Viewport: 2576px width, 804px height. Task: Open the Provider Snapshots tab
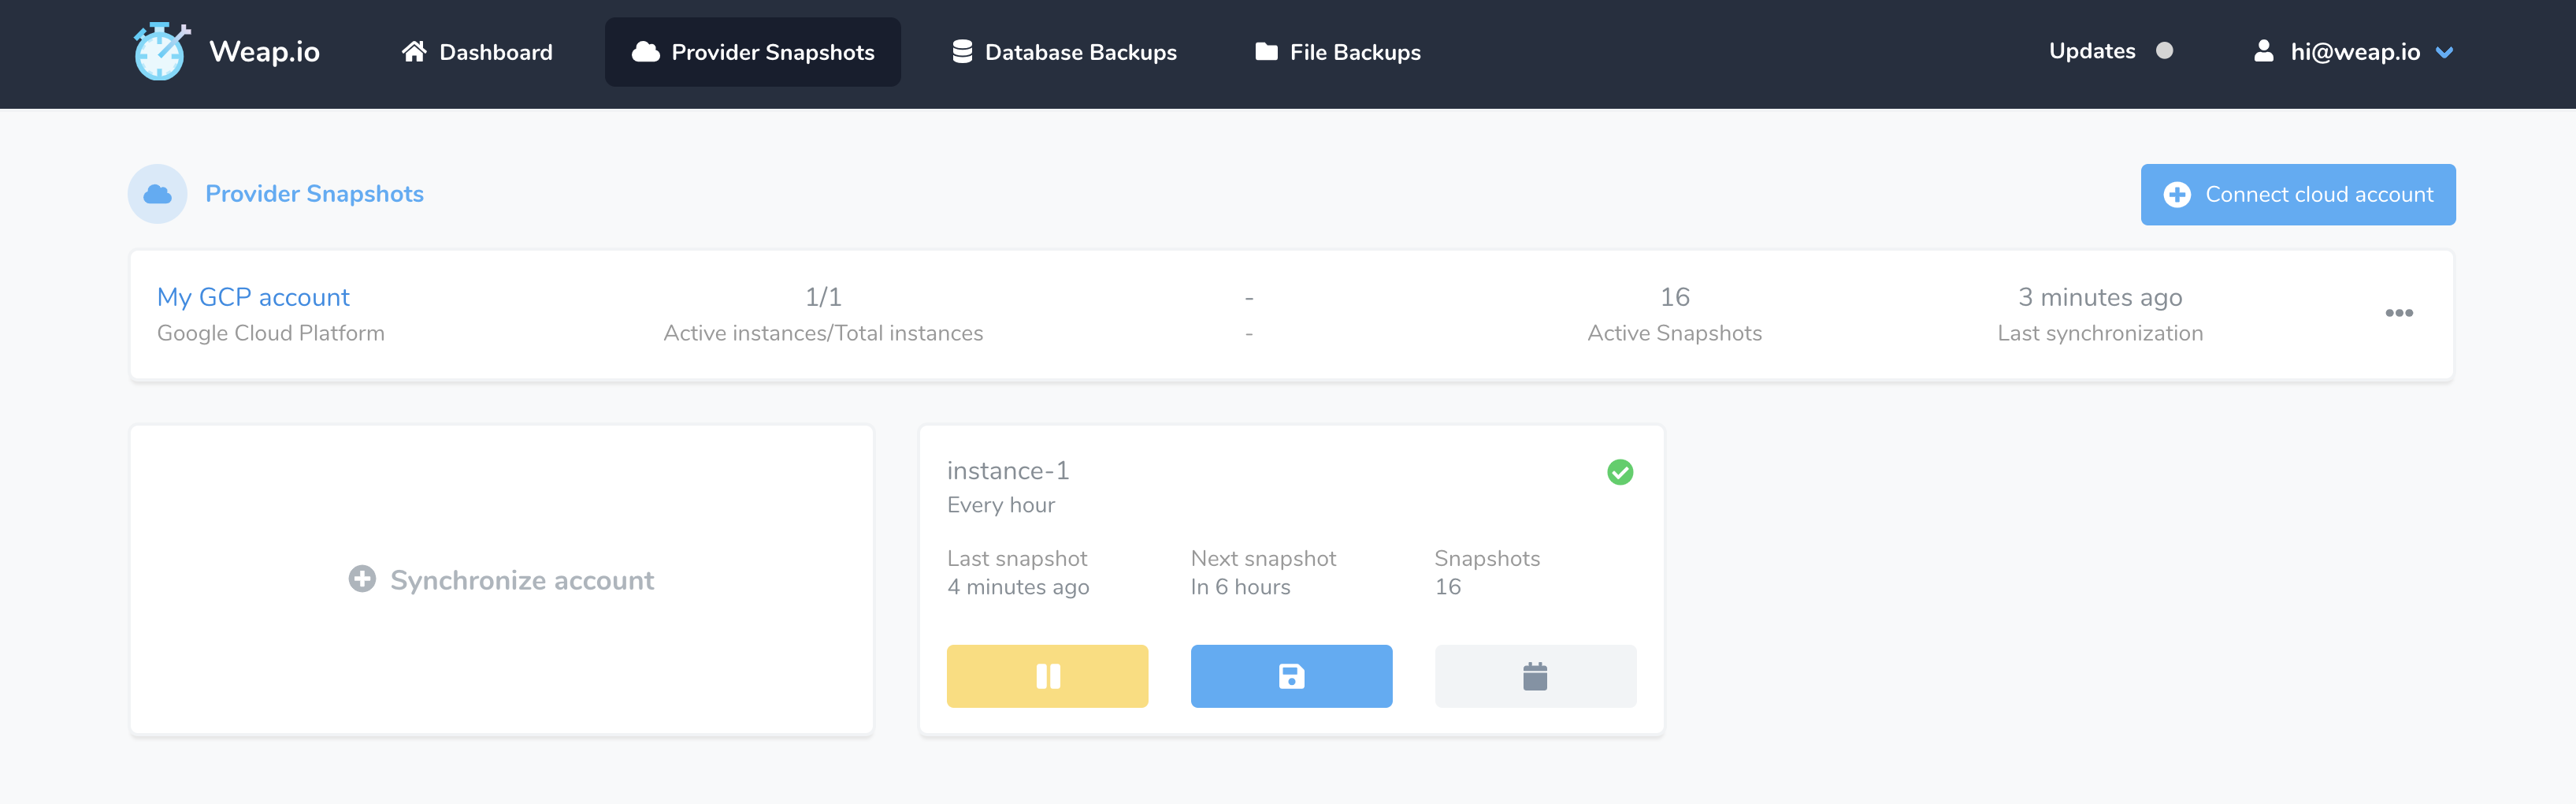coord(753,52)
